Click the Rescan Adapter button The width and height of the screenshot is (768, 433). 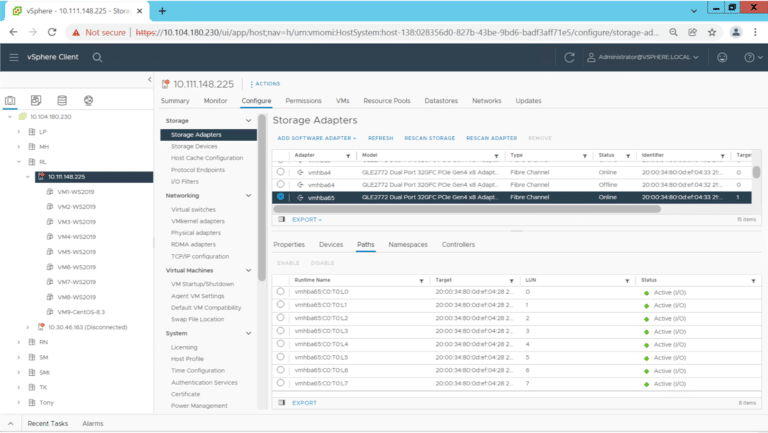491,138
